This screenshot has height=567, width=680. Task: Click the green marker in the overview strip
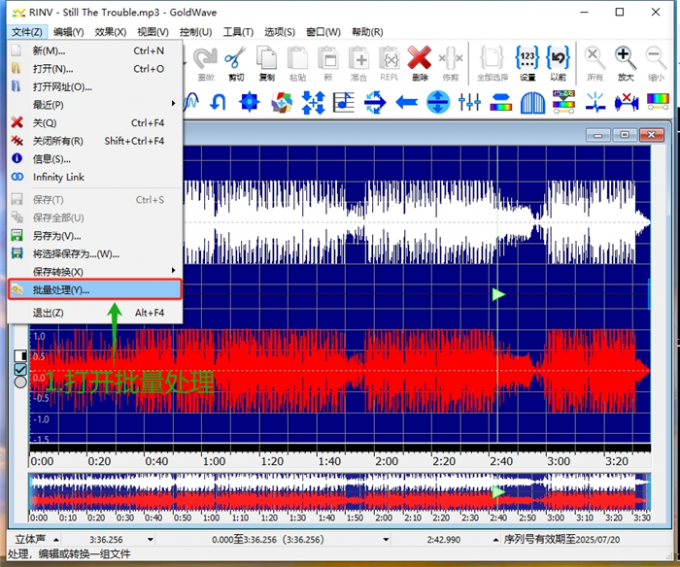point(498,492)
